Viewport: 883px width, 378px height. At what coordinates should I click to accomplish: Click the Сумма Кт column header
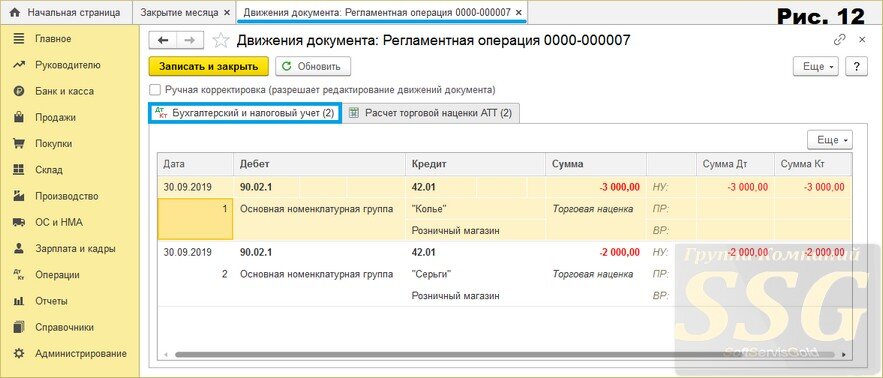pyautogui.click(x=813, y=164)
